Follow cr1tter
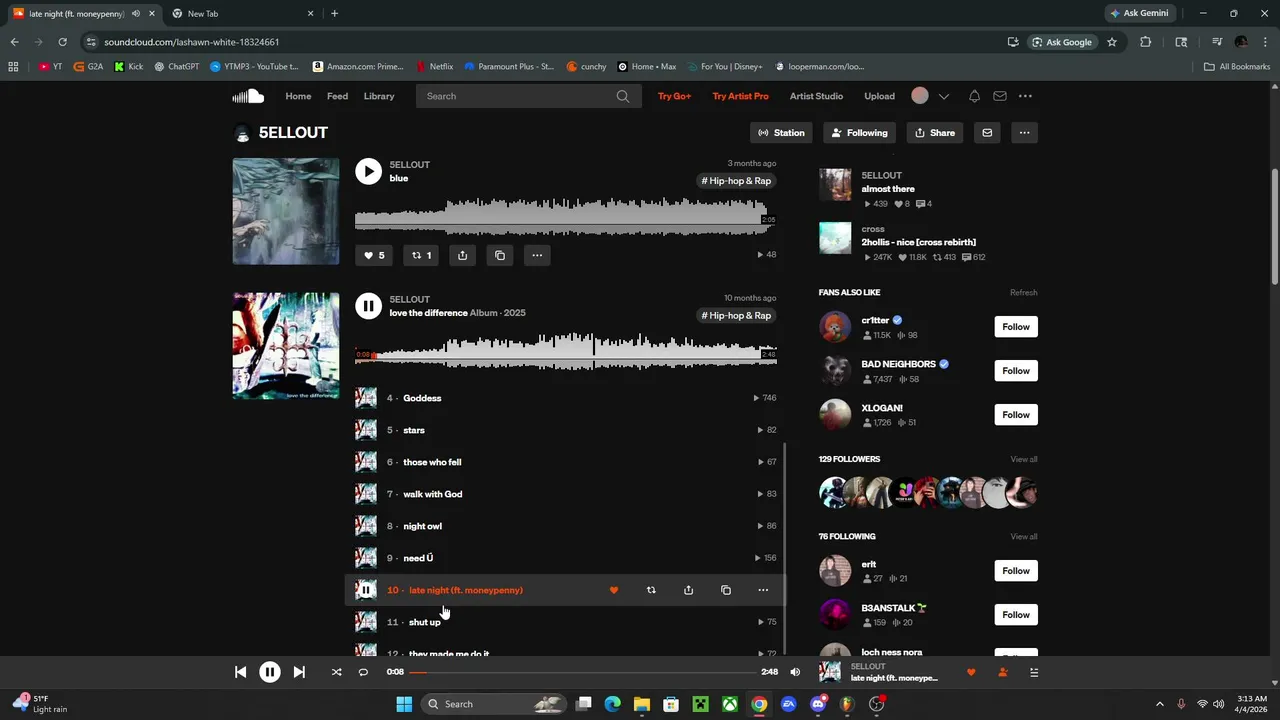The width and height of the screenshot is (1280, 720). [x=1016, y=327]
